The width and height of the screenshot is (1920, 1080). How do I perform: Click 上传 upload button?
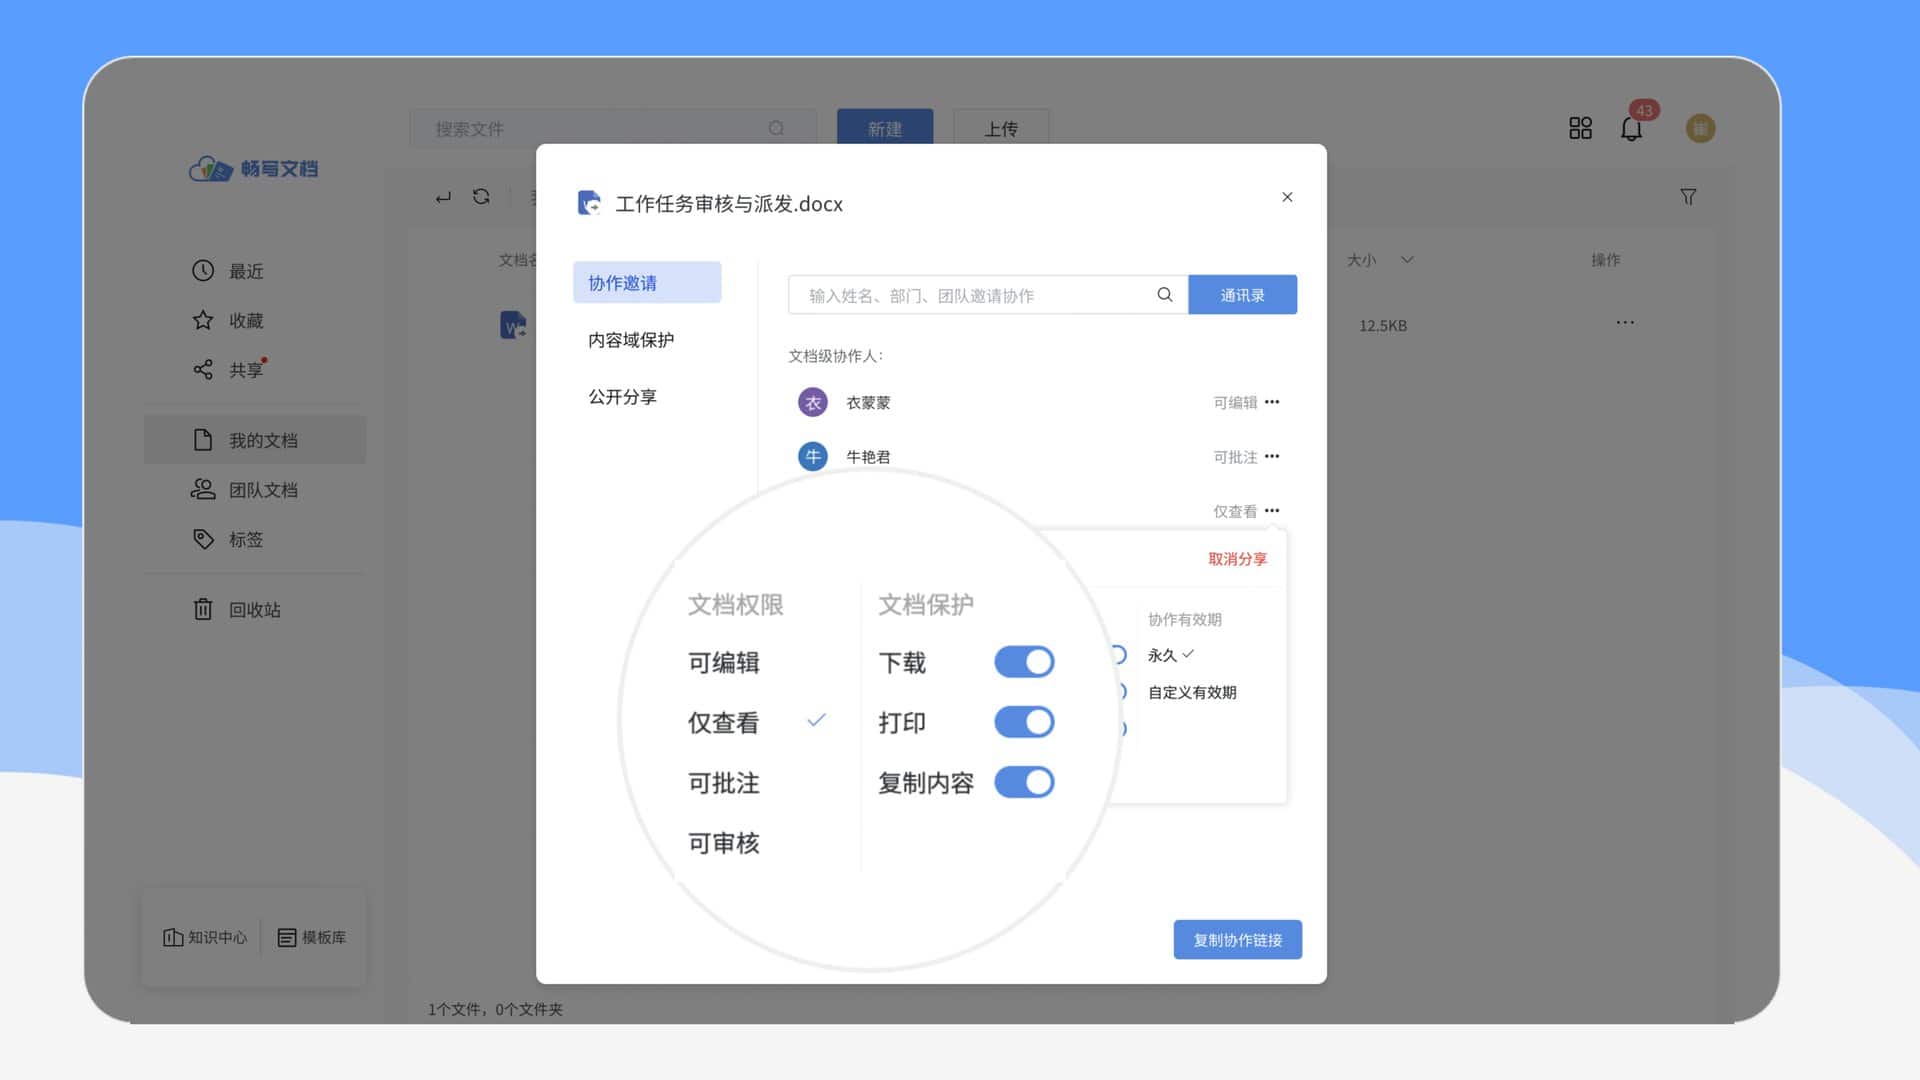tap(1001, 128)
